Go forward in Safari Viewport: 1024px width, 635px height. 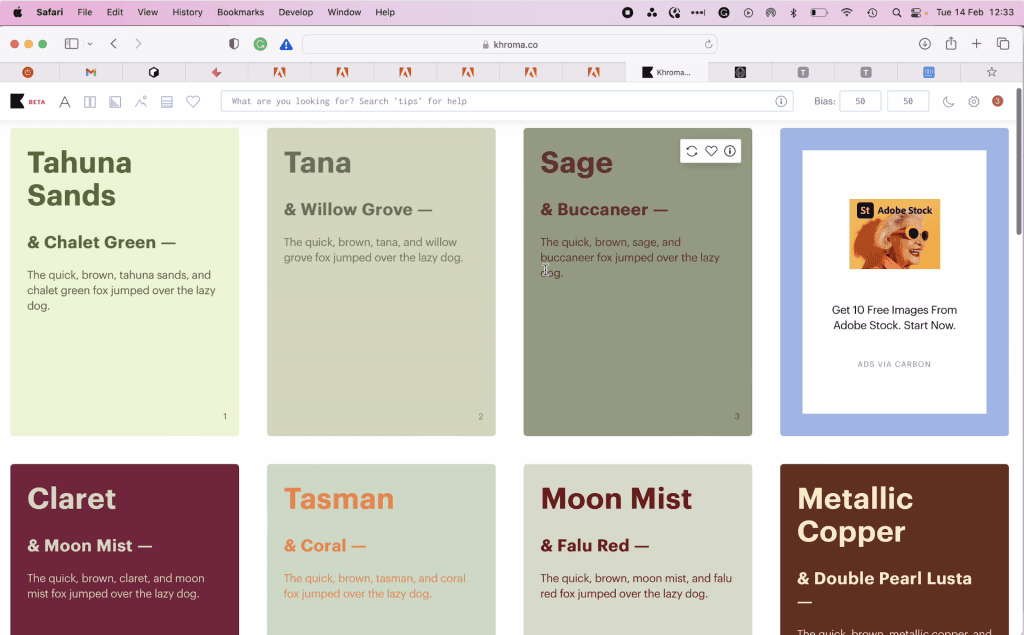pos(138,44)
